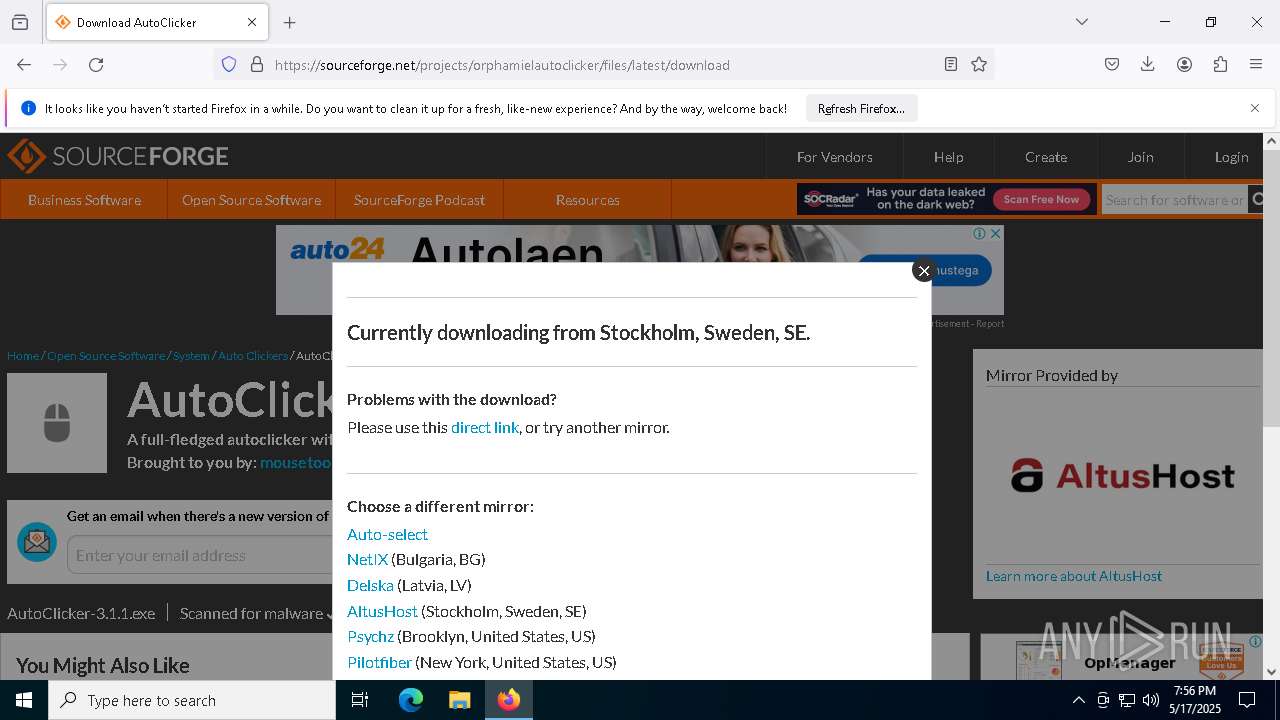The height and width of the screenshot is (720, 1280).
Task: Open File Explorer from taskbar
Action: (459, 700)
